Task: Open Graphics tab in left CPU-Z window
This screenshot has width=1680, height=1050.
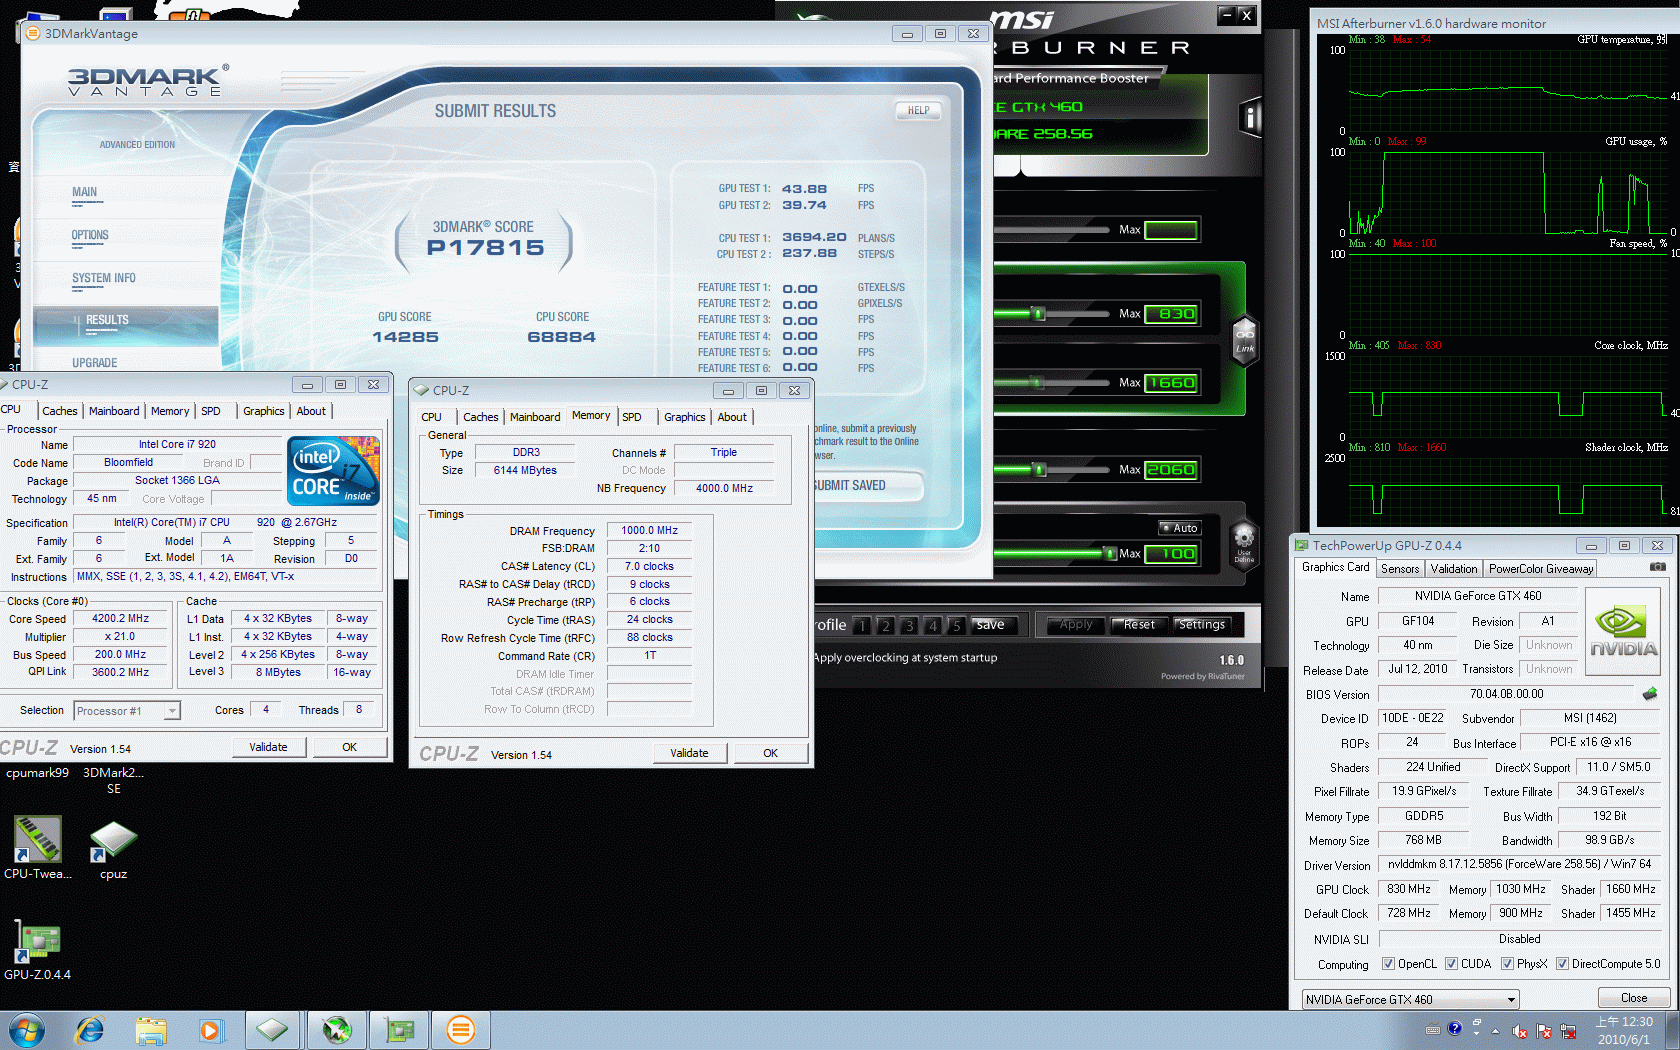Action: 264,411
